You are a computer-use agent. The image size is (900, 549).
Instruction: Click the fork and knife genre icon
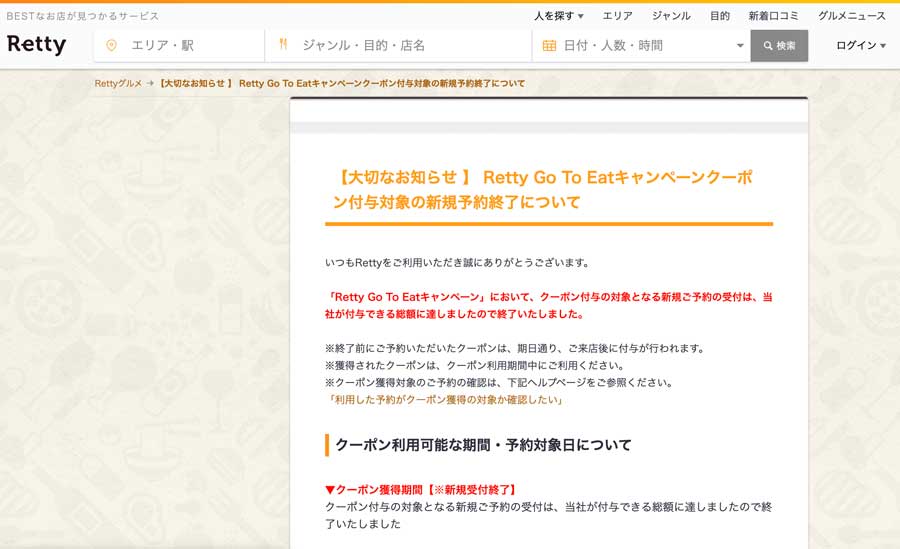click(283, 44)
